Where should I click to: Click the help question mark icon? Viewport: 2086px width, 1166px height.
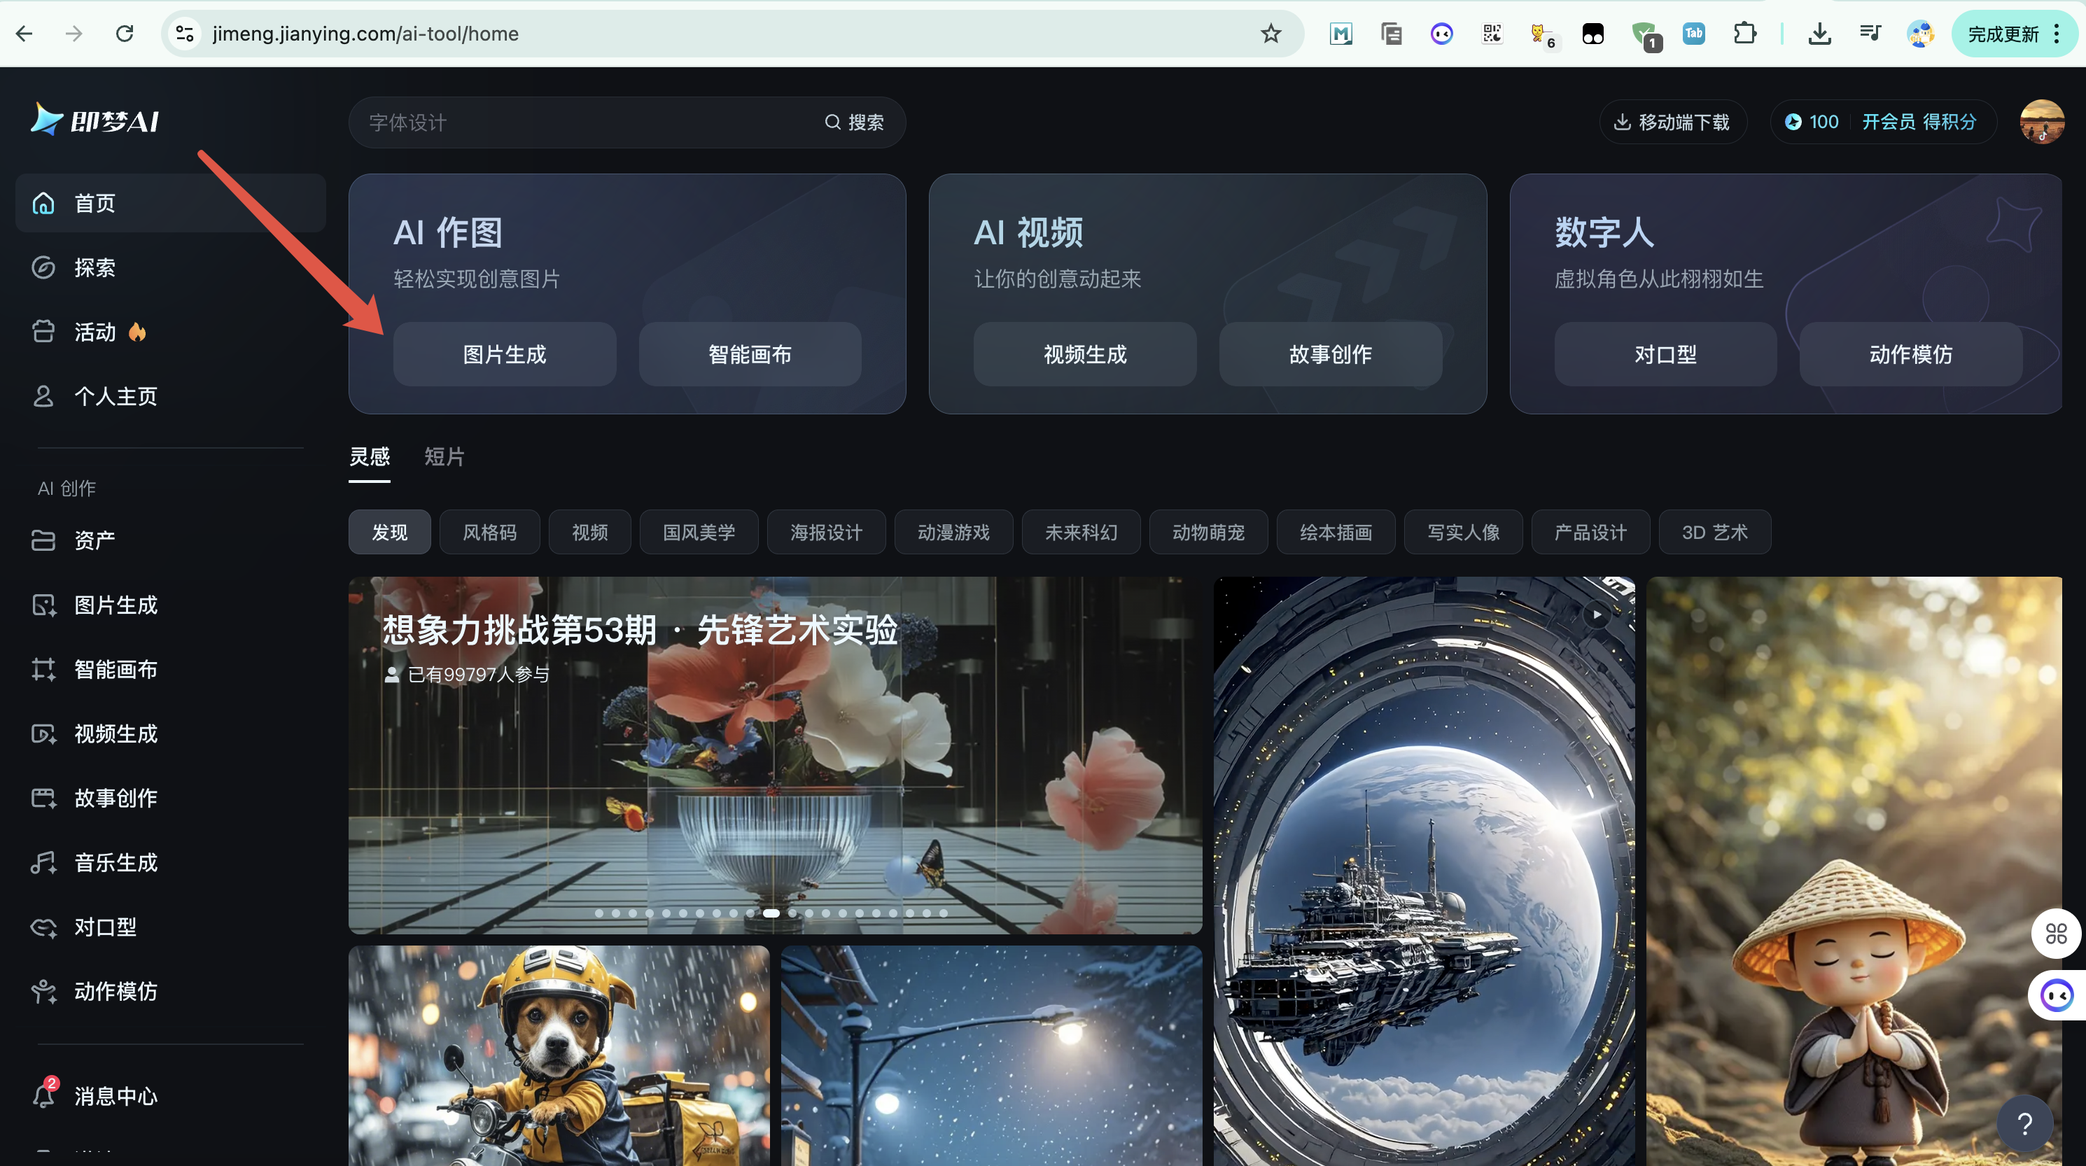pyautogui.click(x=2024, y=1124)
